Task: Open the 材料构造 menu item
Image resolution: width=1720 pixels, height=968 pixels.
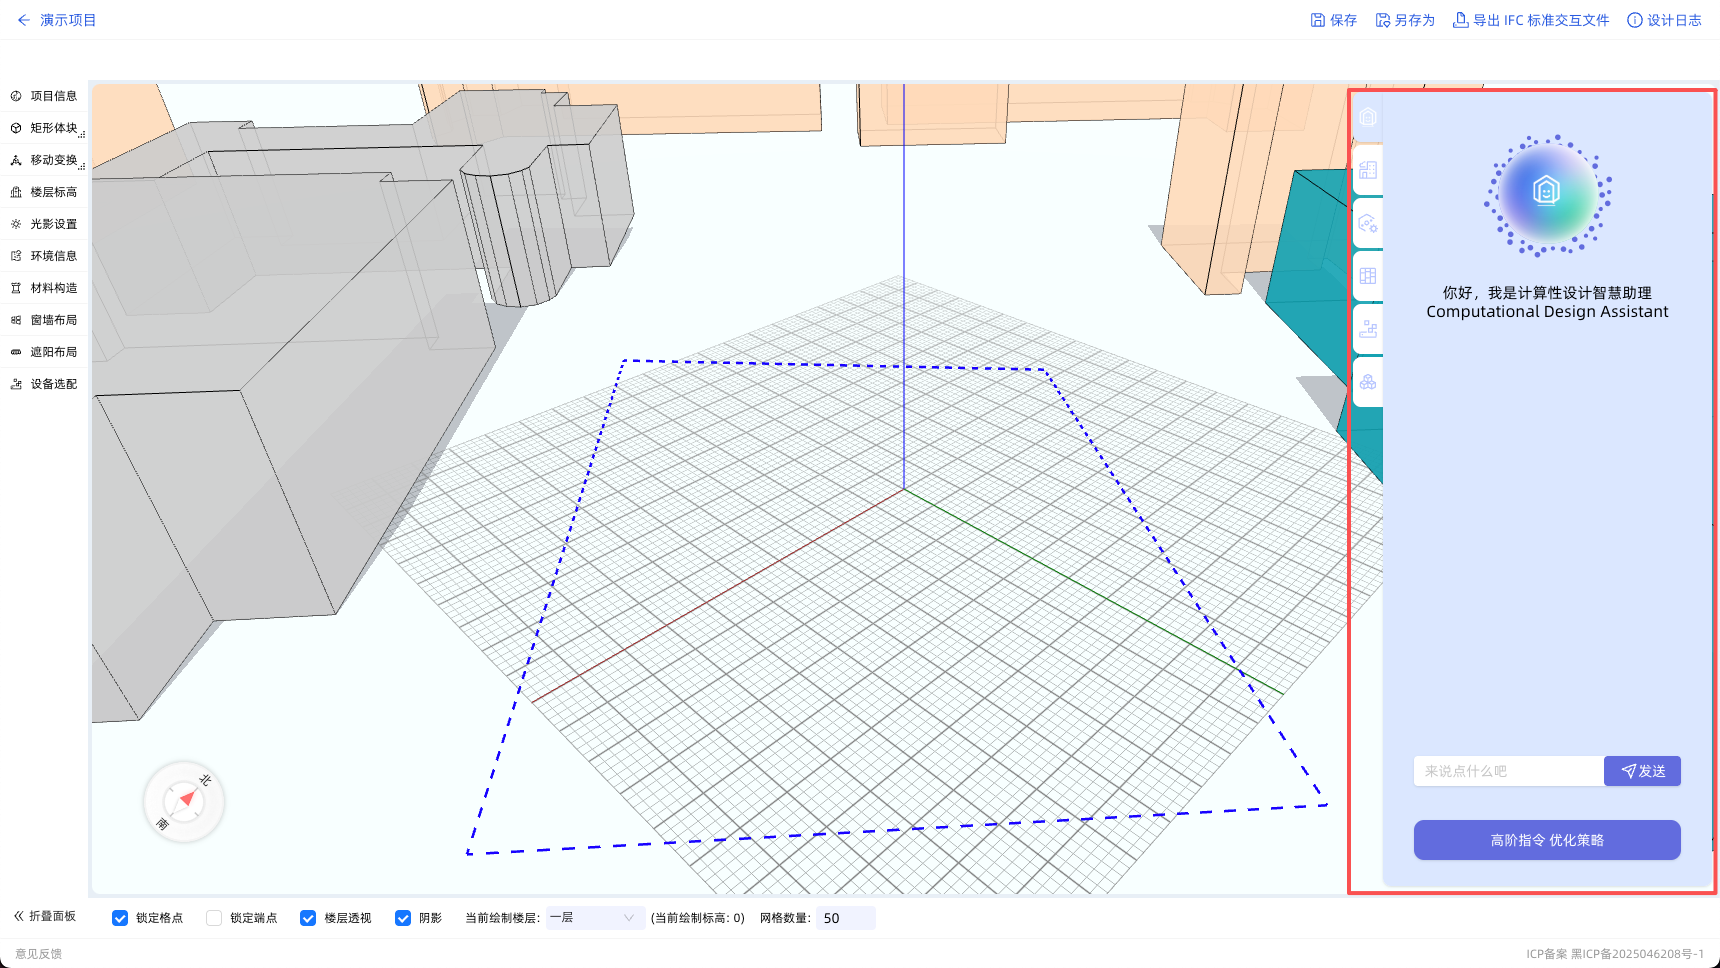Action: 46,288
